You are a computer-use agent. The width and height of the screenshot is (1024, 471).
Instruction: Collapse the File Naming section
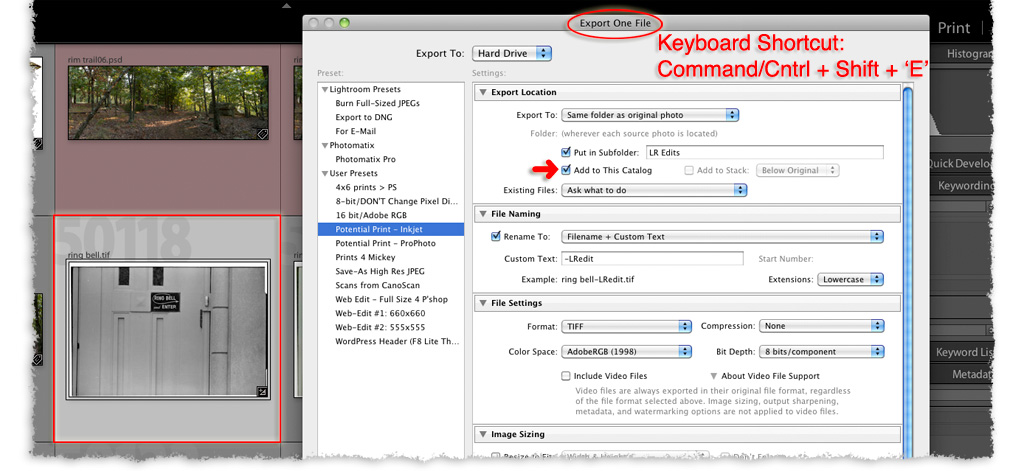483,214
